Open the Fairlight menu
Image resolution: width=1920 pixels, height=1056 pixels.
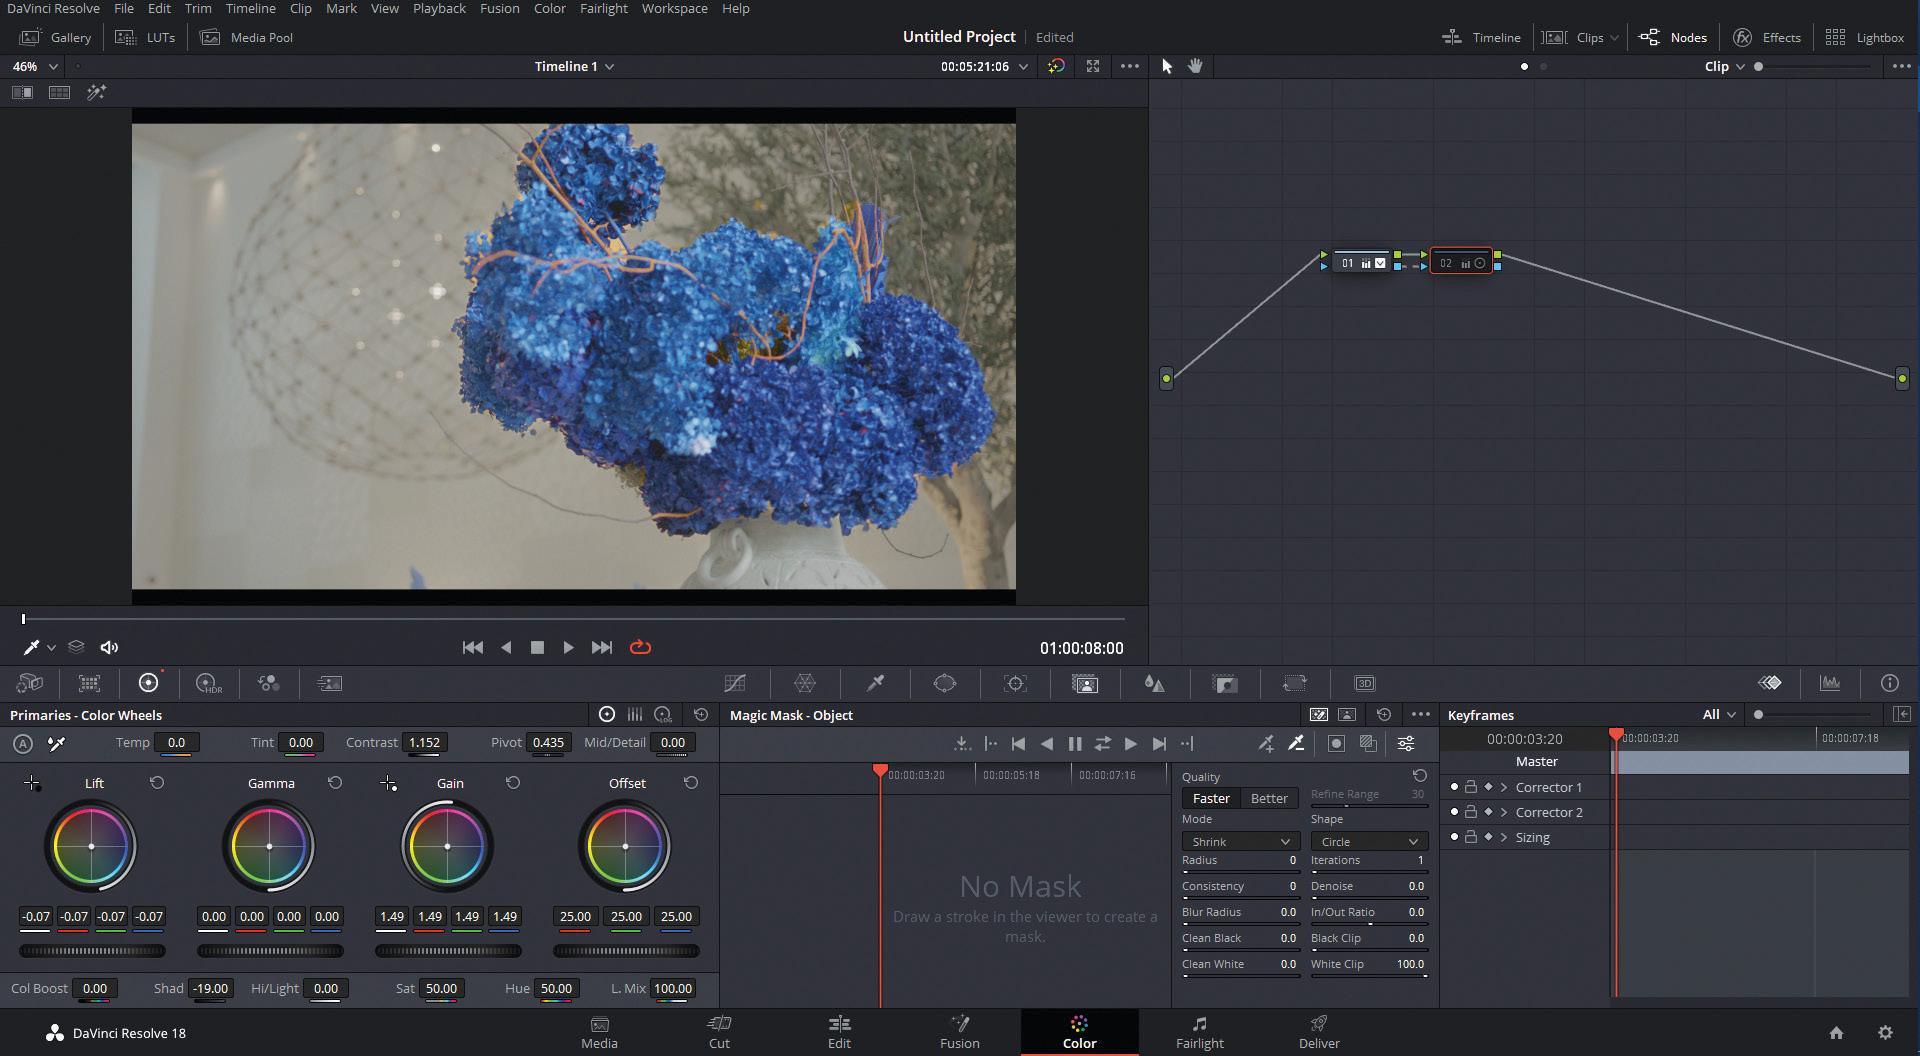point(603,8)
